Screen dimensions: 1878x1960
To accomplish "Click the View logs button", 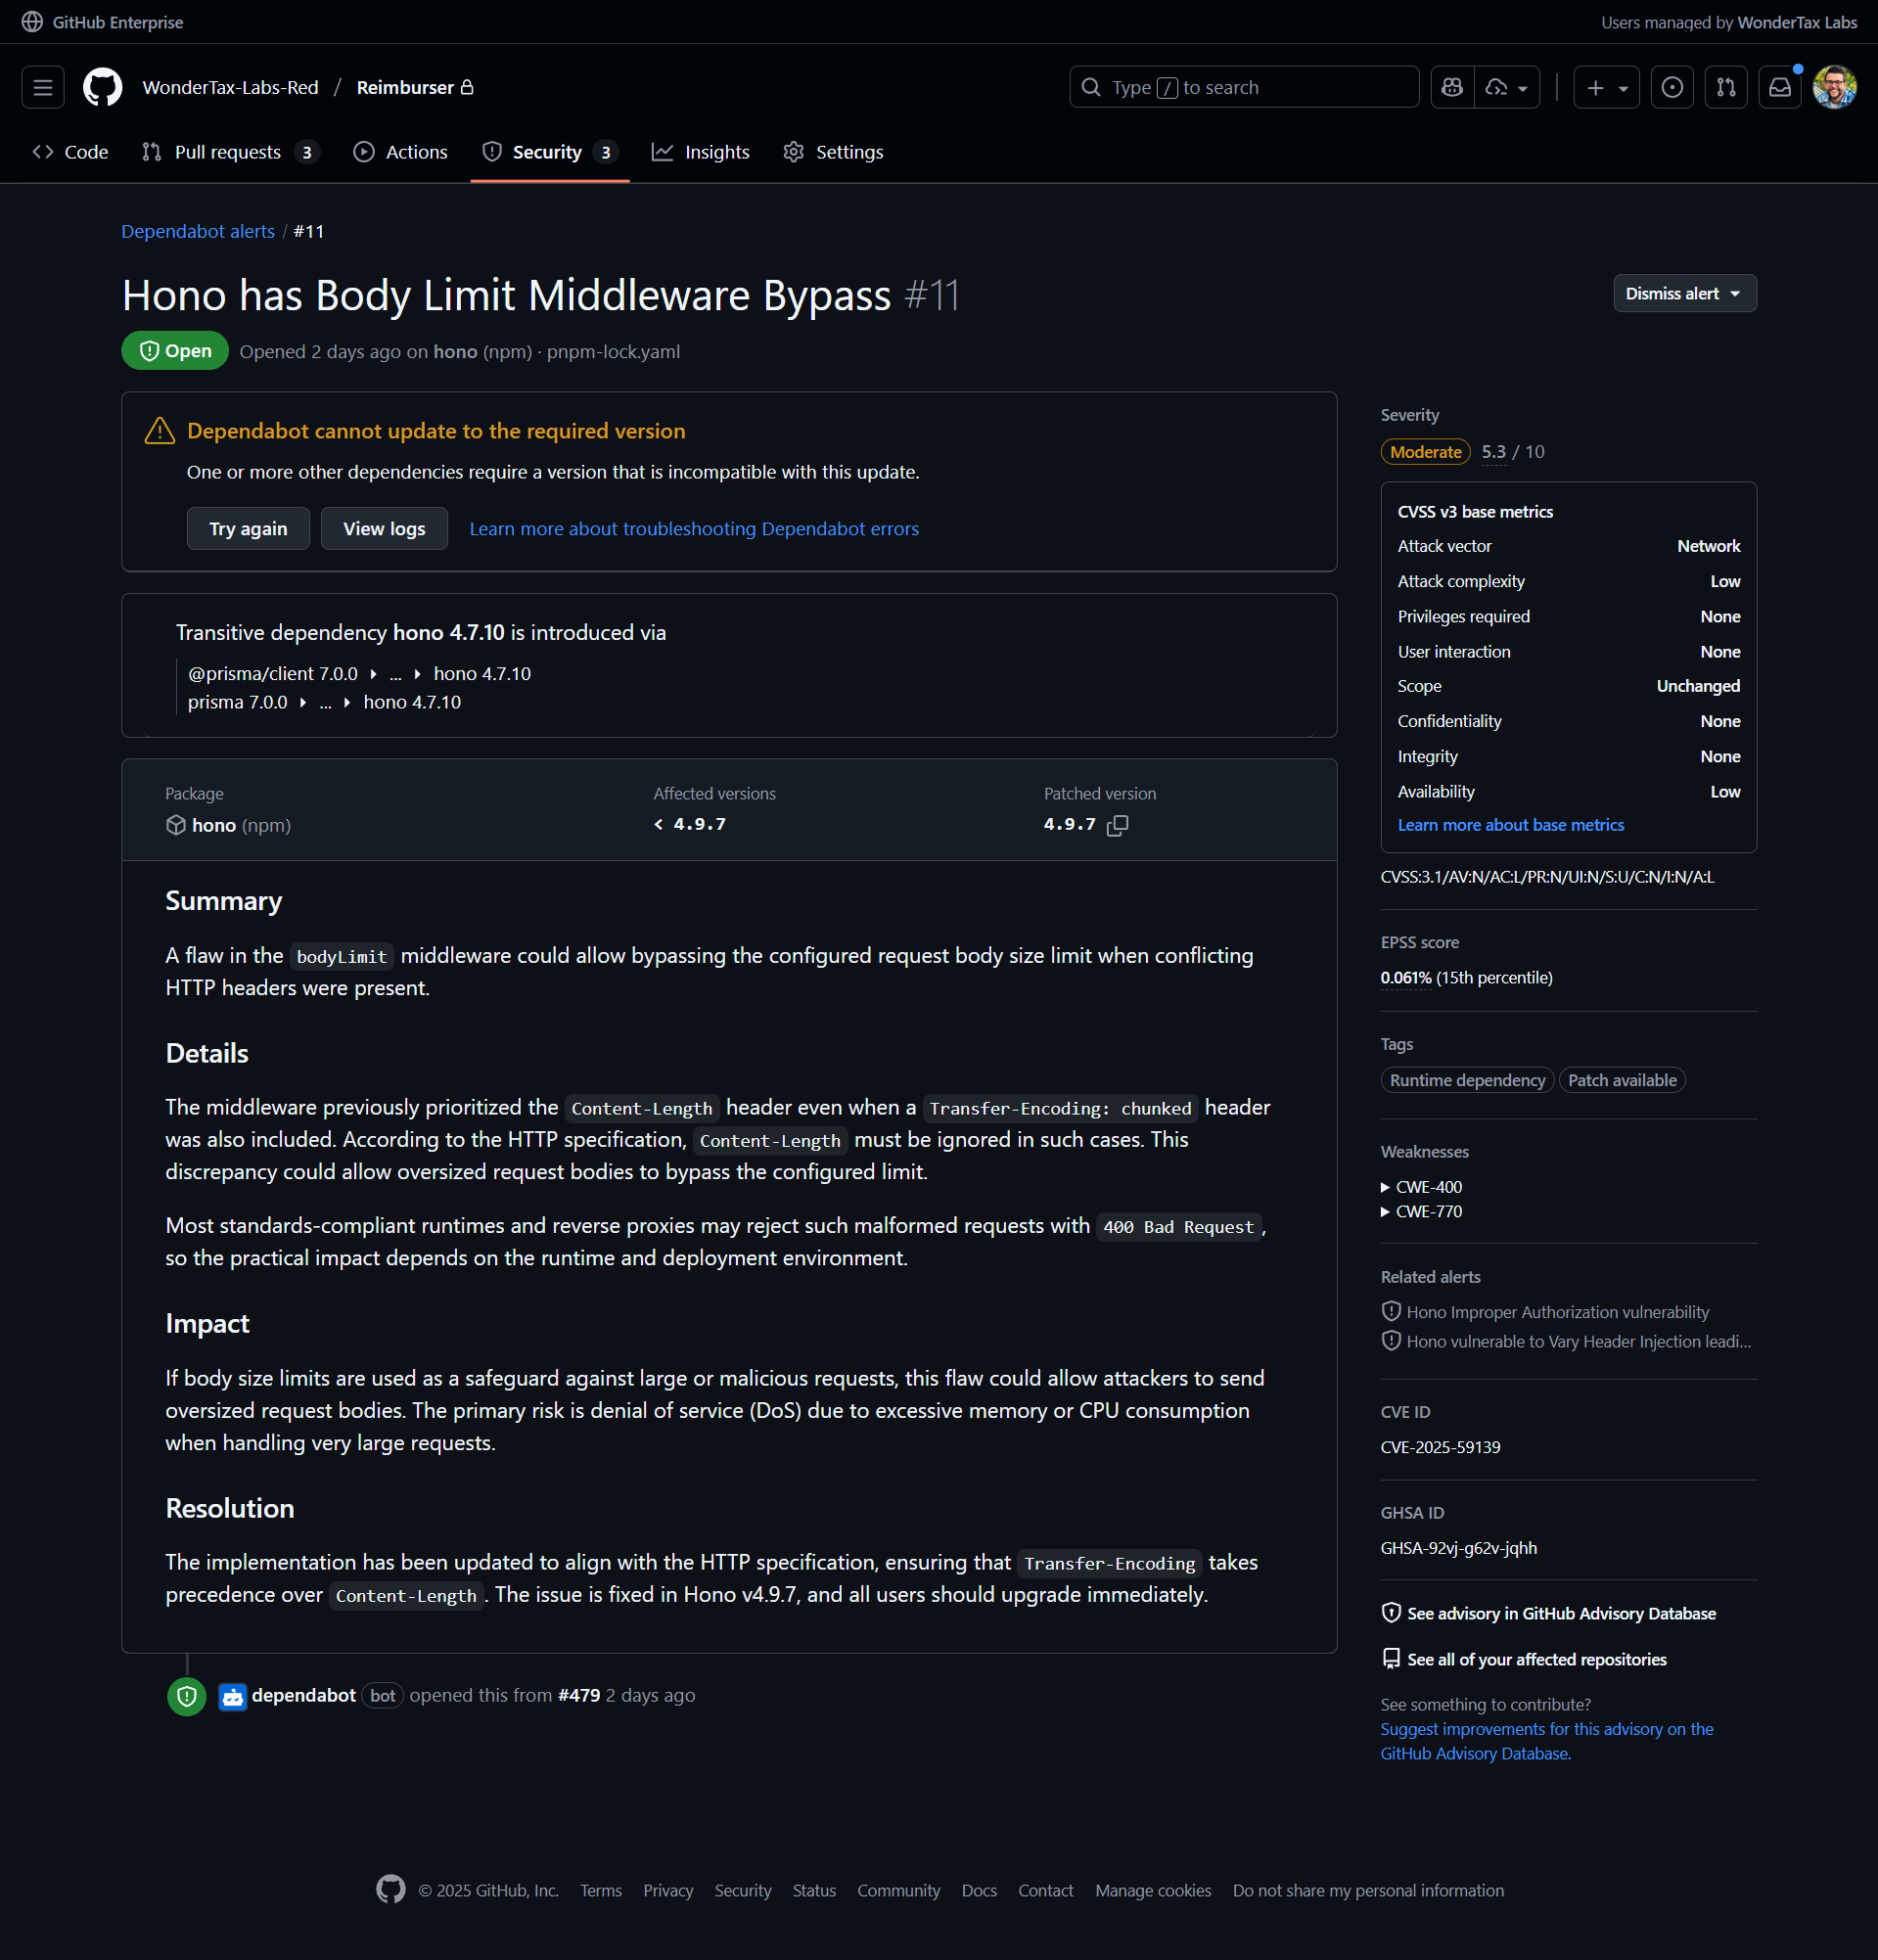I will click(384, 529).
